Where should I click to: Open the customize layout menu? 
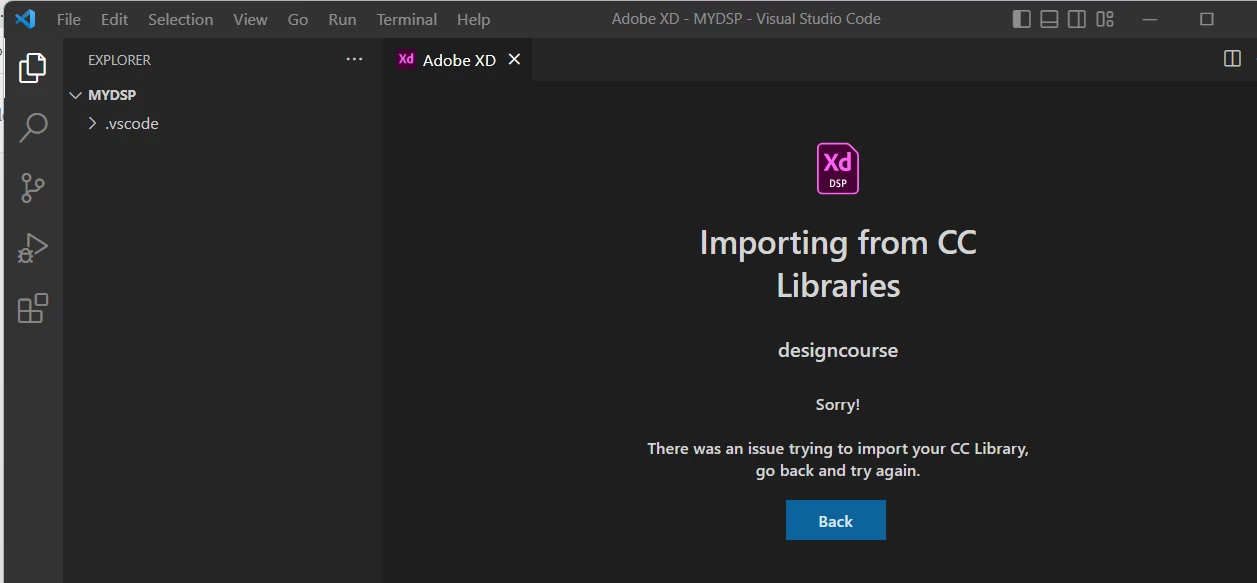tap(1105, 19)
